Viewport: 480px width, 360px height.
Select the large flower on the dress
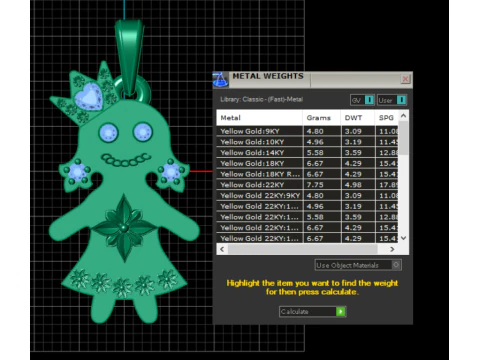pyautogui.click(x=124, y=228)
